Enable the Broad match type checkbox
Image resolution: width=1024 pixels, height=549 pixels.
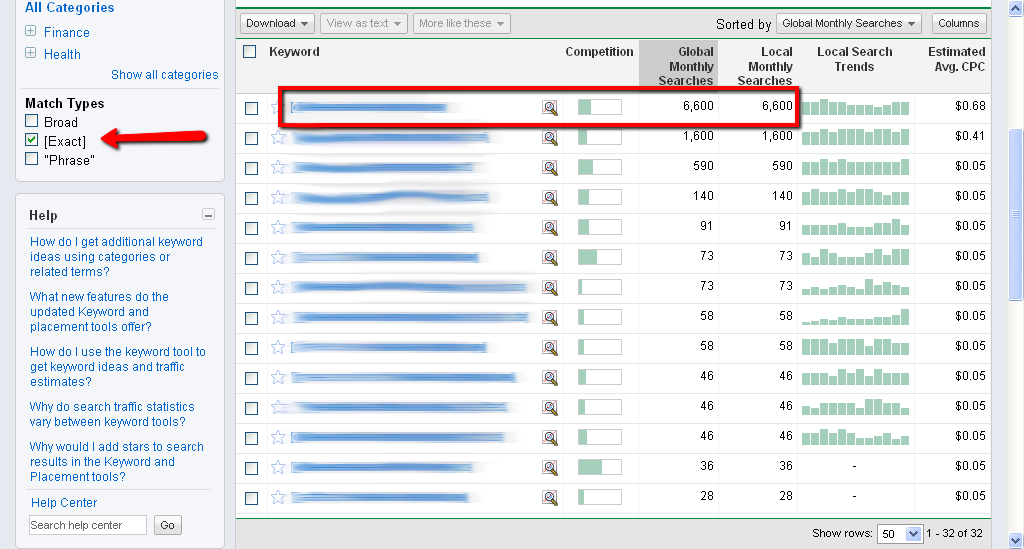pos(32,122)
